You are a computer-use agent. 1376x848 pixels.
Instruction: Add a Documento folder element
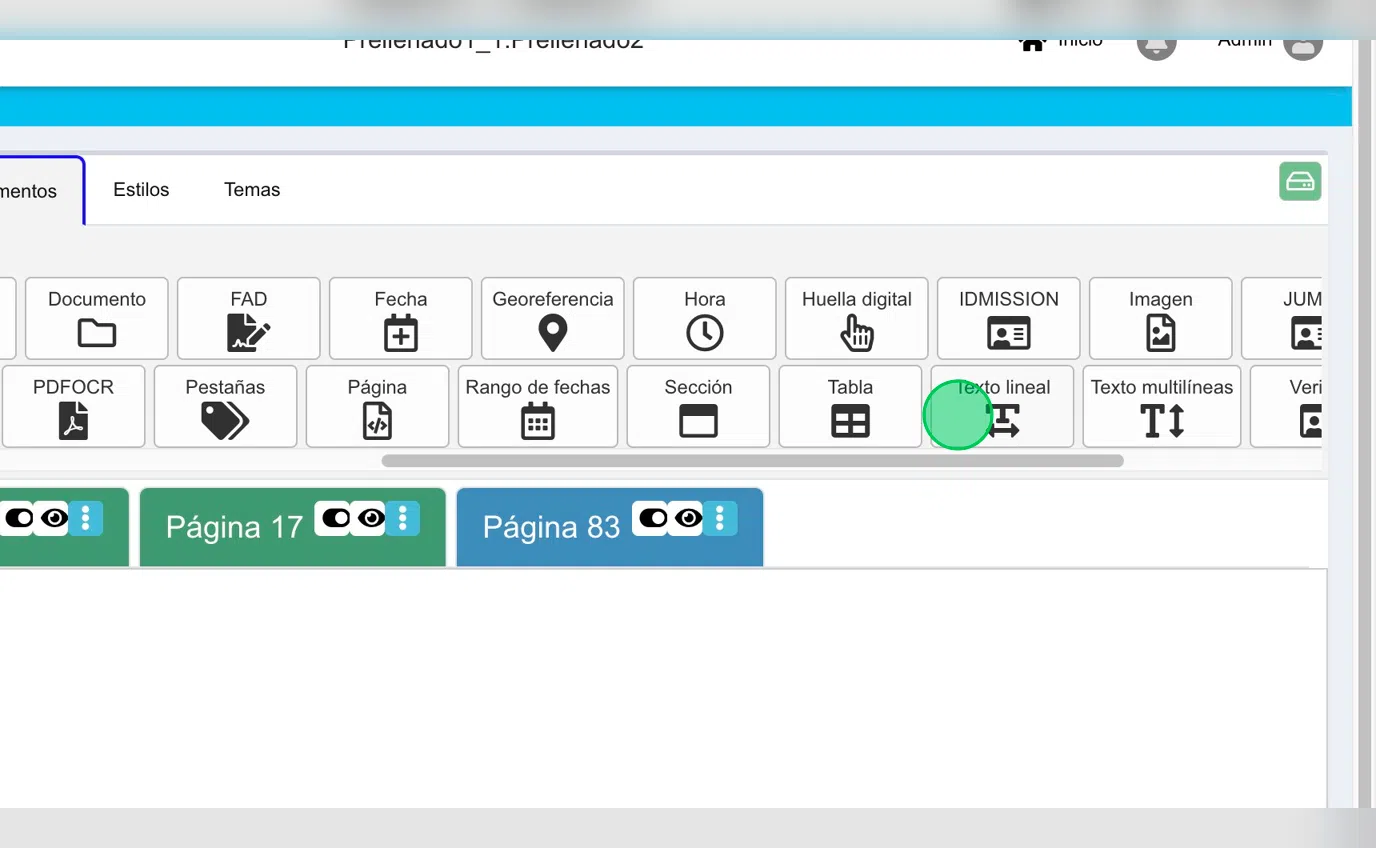(97, 318)
